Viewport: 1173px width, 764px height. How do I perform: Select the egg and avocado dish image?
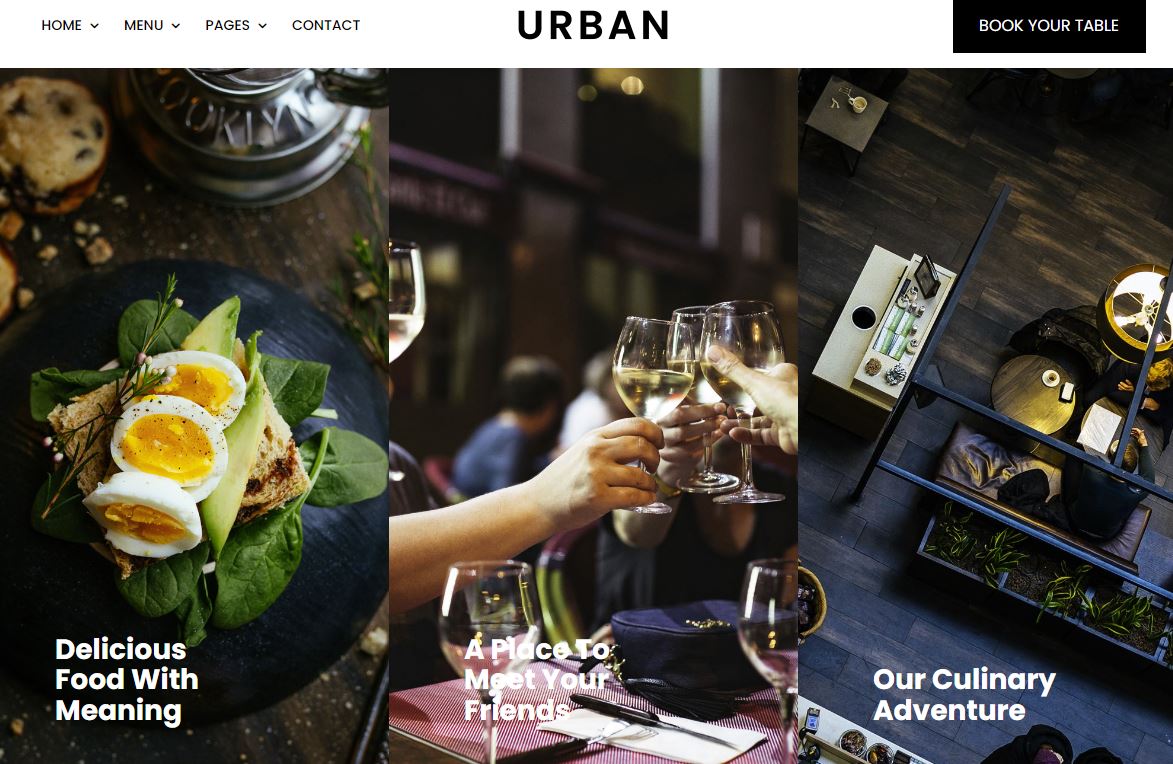tap(194, 416)
